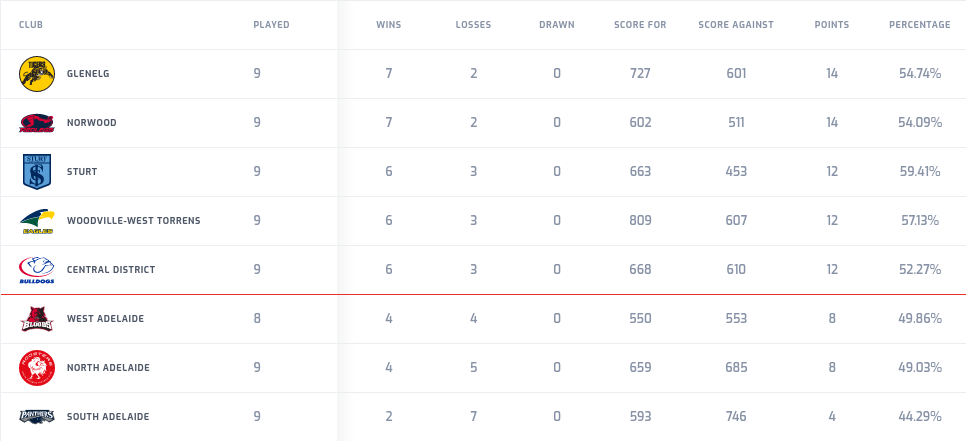Open the Woodville-West Torrens team name
Viewport: 966px width, 441px height.
click(x=133, y=220)
